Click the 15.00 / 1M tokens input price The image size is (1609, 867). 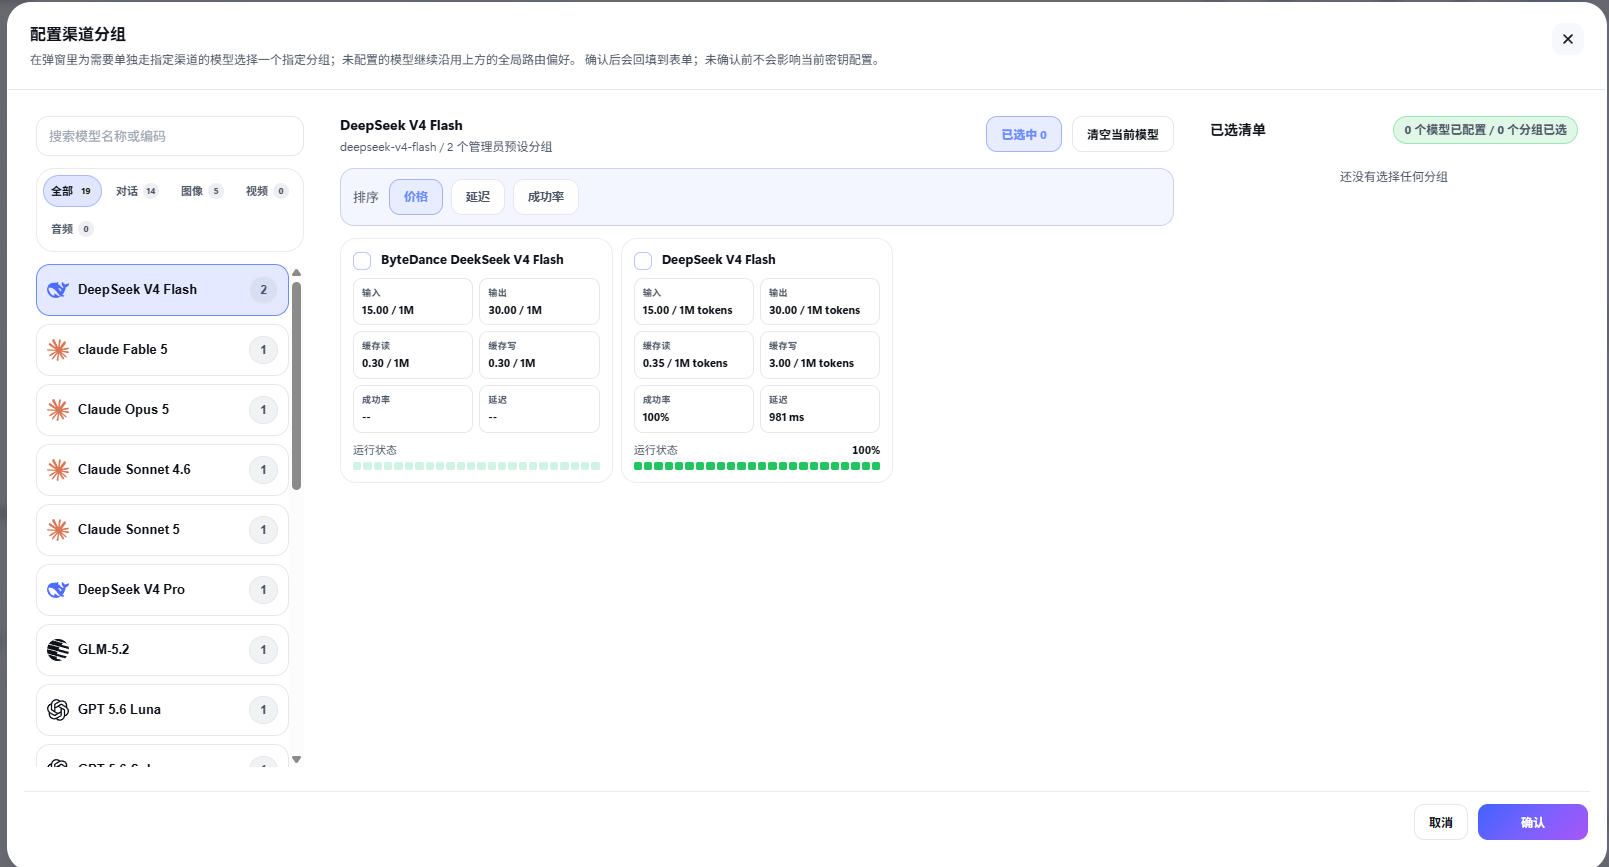click(x=688, y=311)
